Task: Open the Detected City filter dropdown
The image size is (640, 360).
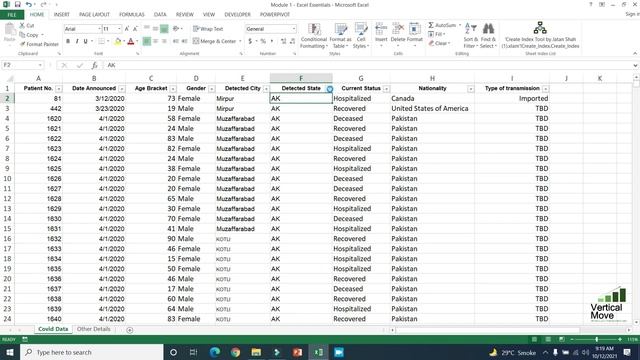Action: (266, 89)
